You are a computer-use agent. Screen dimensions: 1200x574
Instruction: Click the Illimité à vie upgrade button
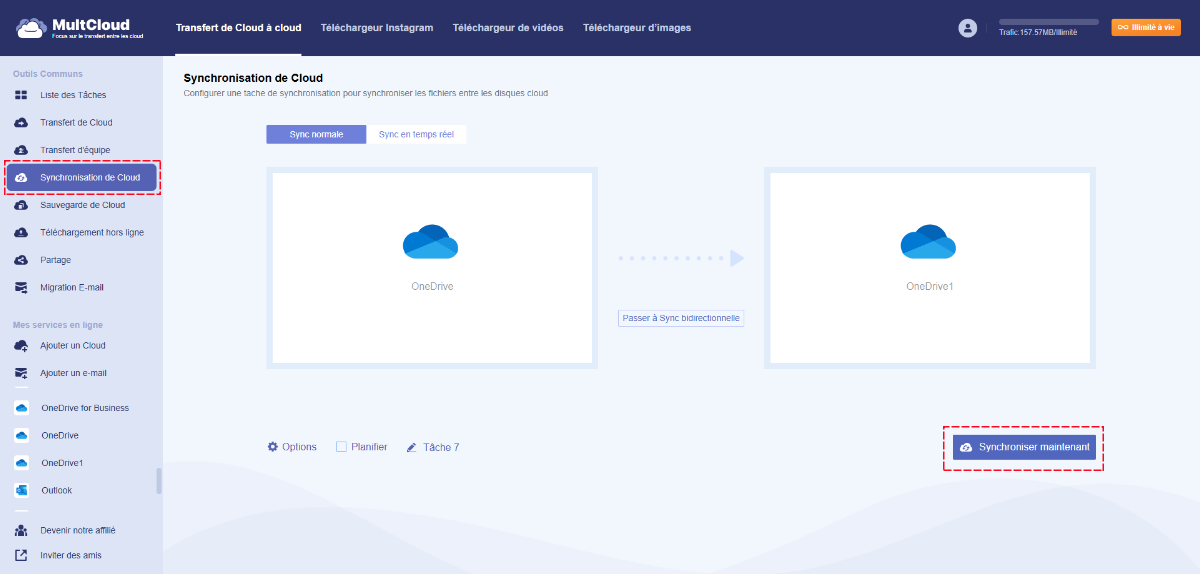(1146, 28)
